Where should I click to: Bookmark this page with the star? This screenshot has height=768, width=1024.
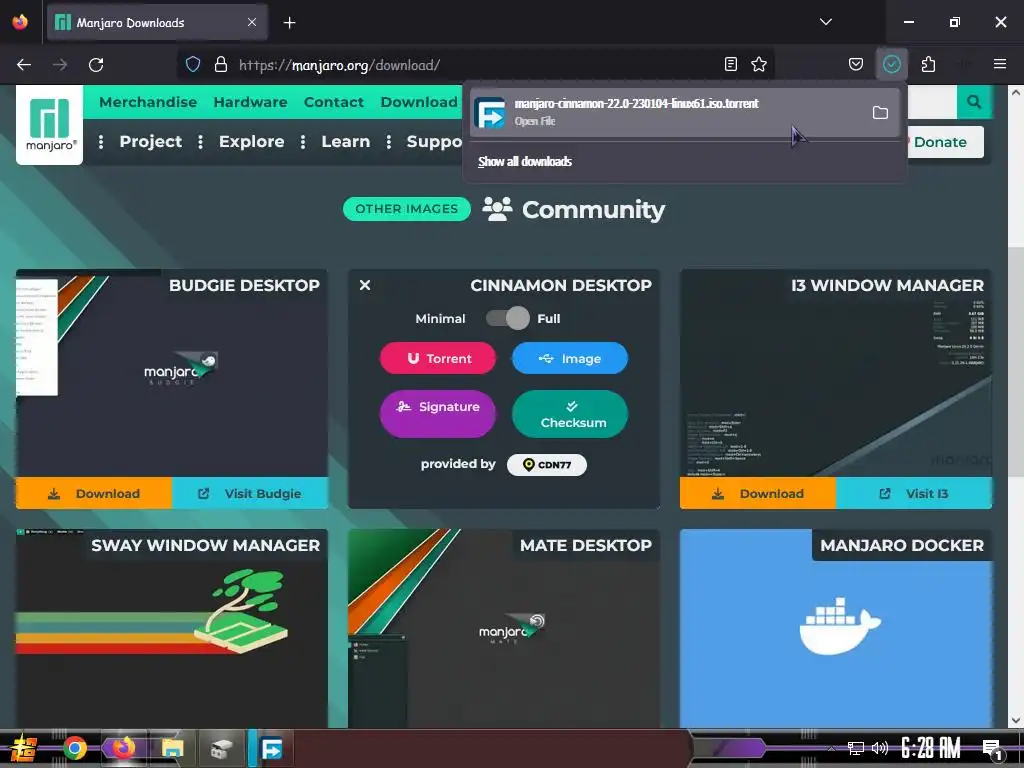coord(759,64)
